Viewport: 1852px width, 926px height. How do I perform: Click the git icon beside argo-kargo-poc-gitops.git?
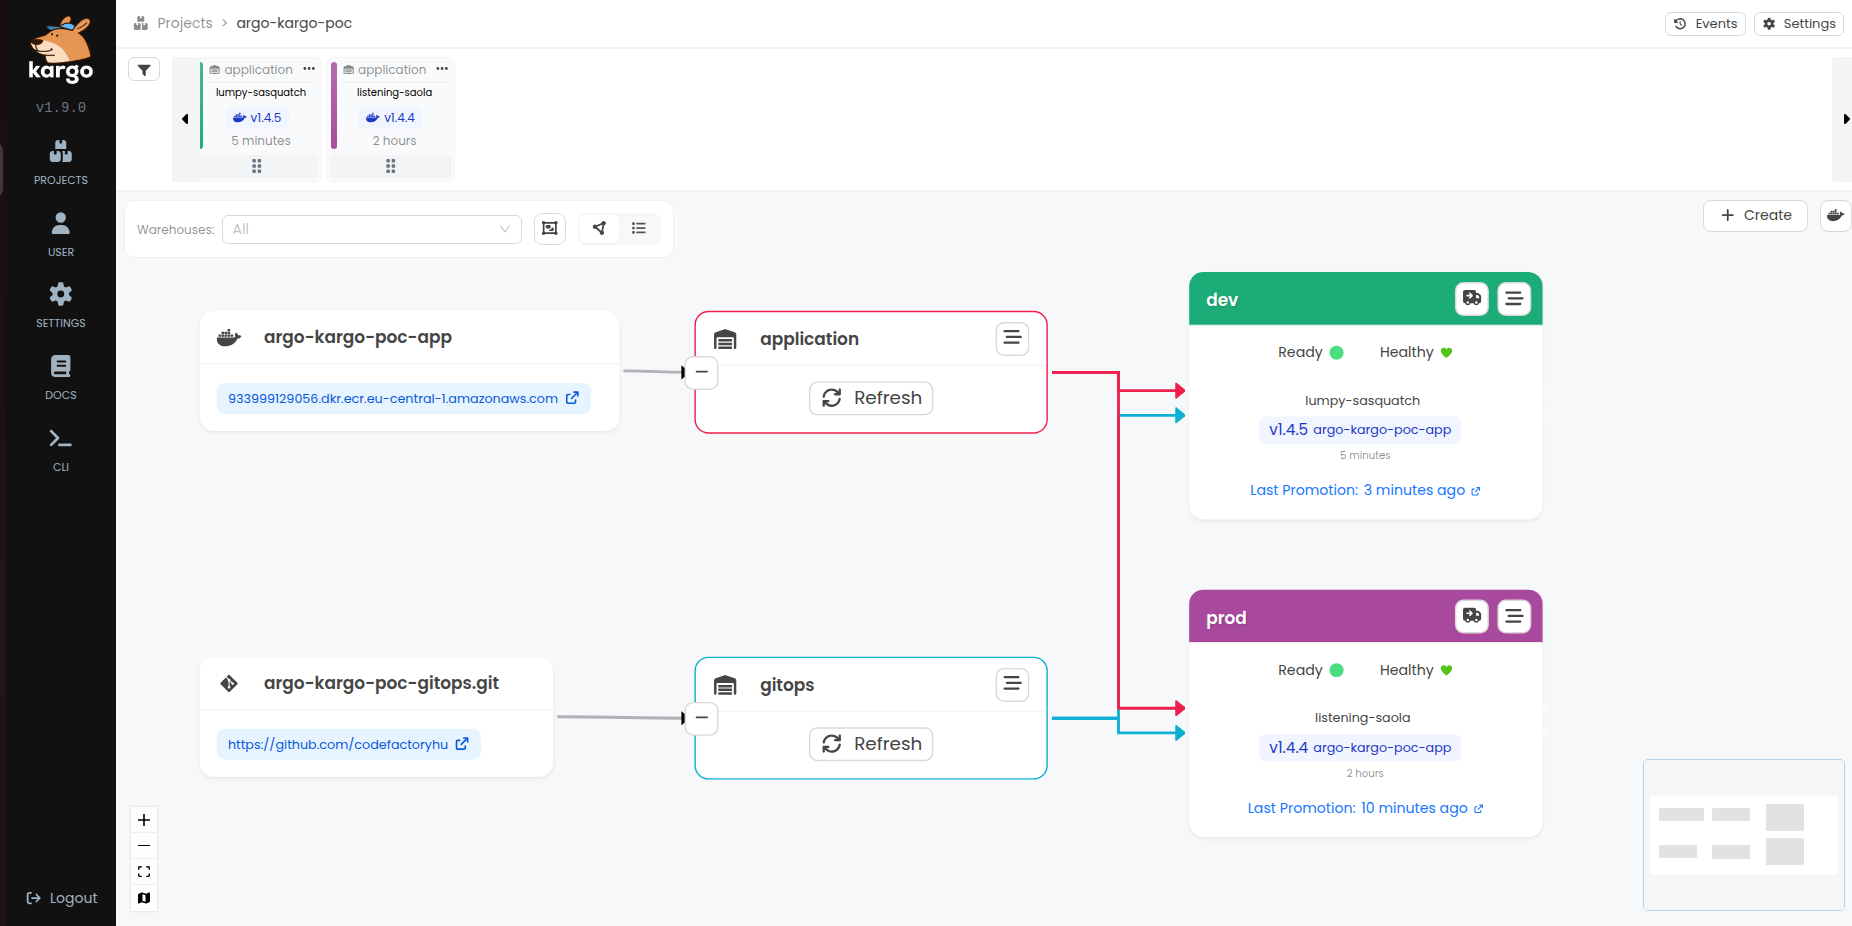click(230, 683)
